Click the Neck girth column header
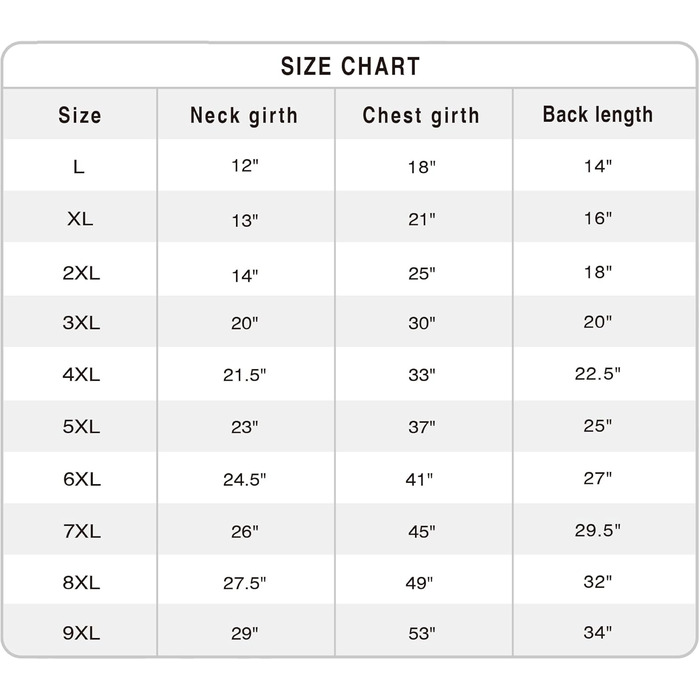 (x=244, y=115)
